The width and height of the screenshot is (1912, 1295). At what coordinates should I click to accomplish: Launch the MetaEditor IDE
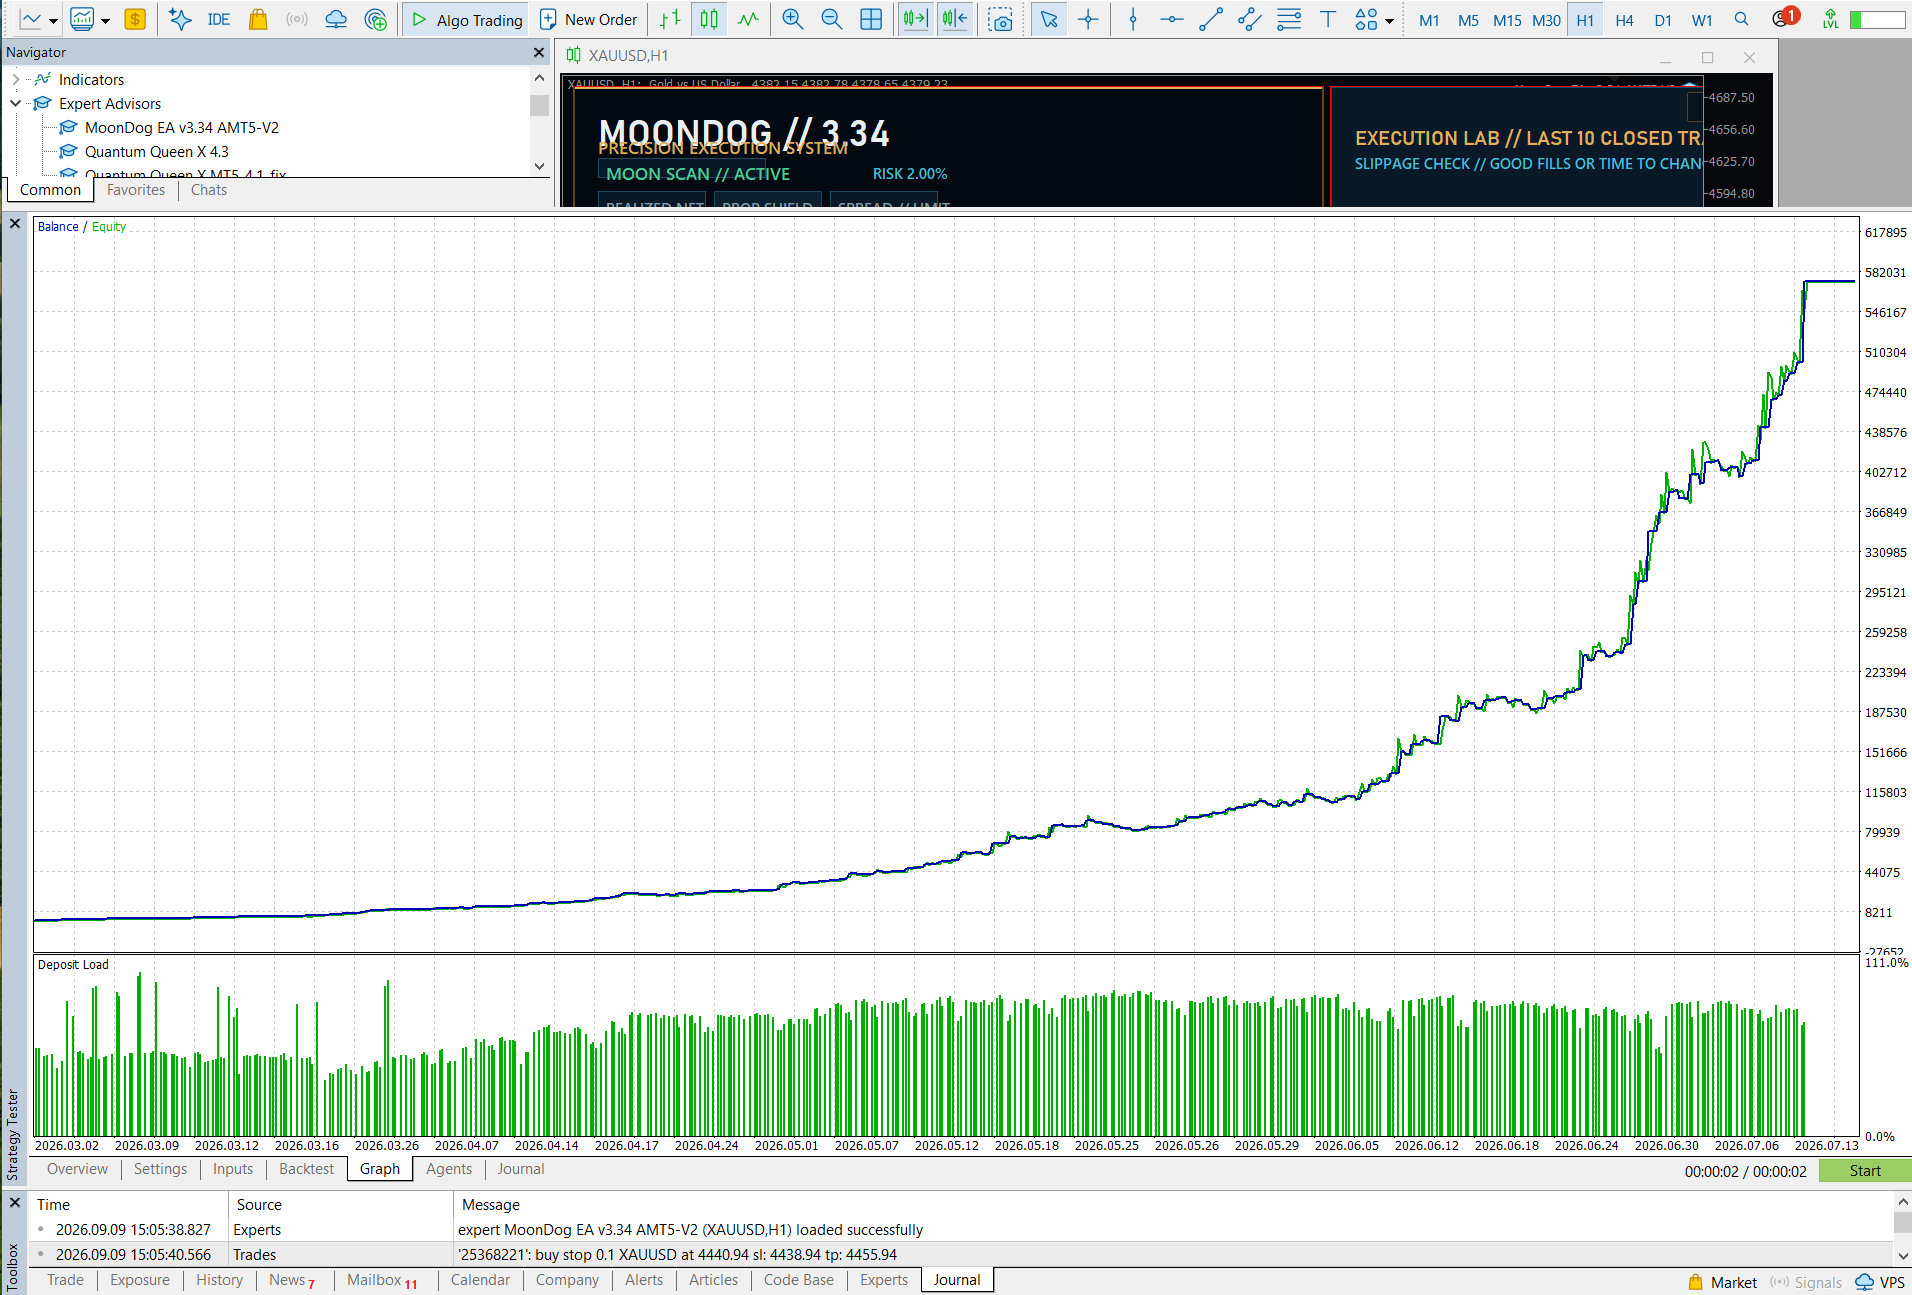(x=218, y=19)
